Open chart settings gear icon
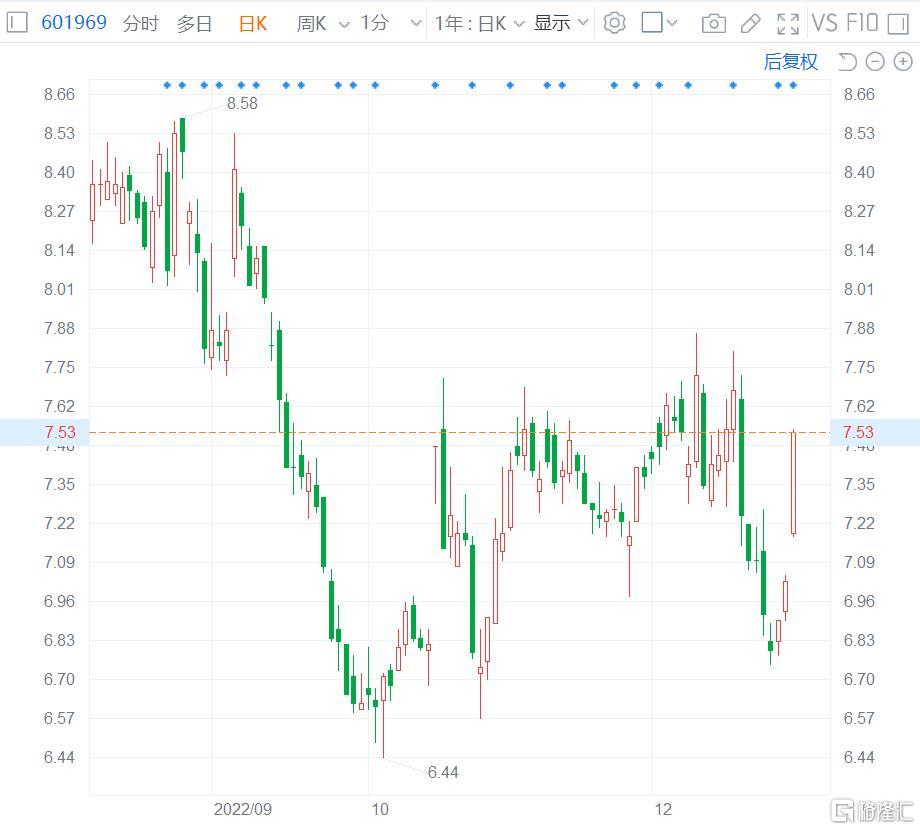The width and height of the screenshot is (920, 830). pyautogui.click(x=614, y=23)
